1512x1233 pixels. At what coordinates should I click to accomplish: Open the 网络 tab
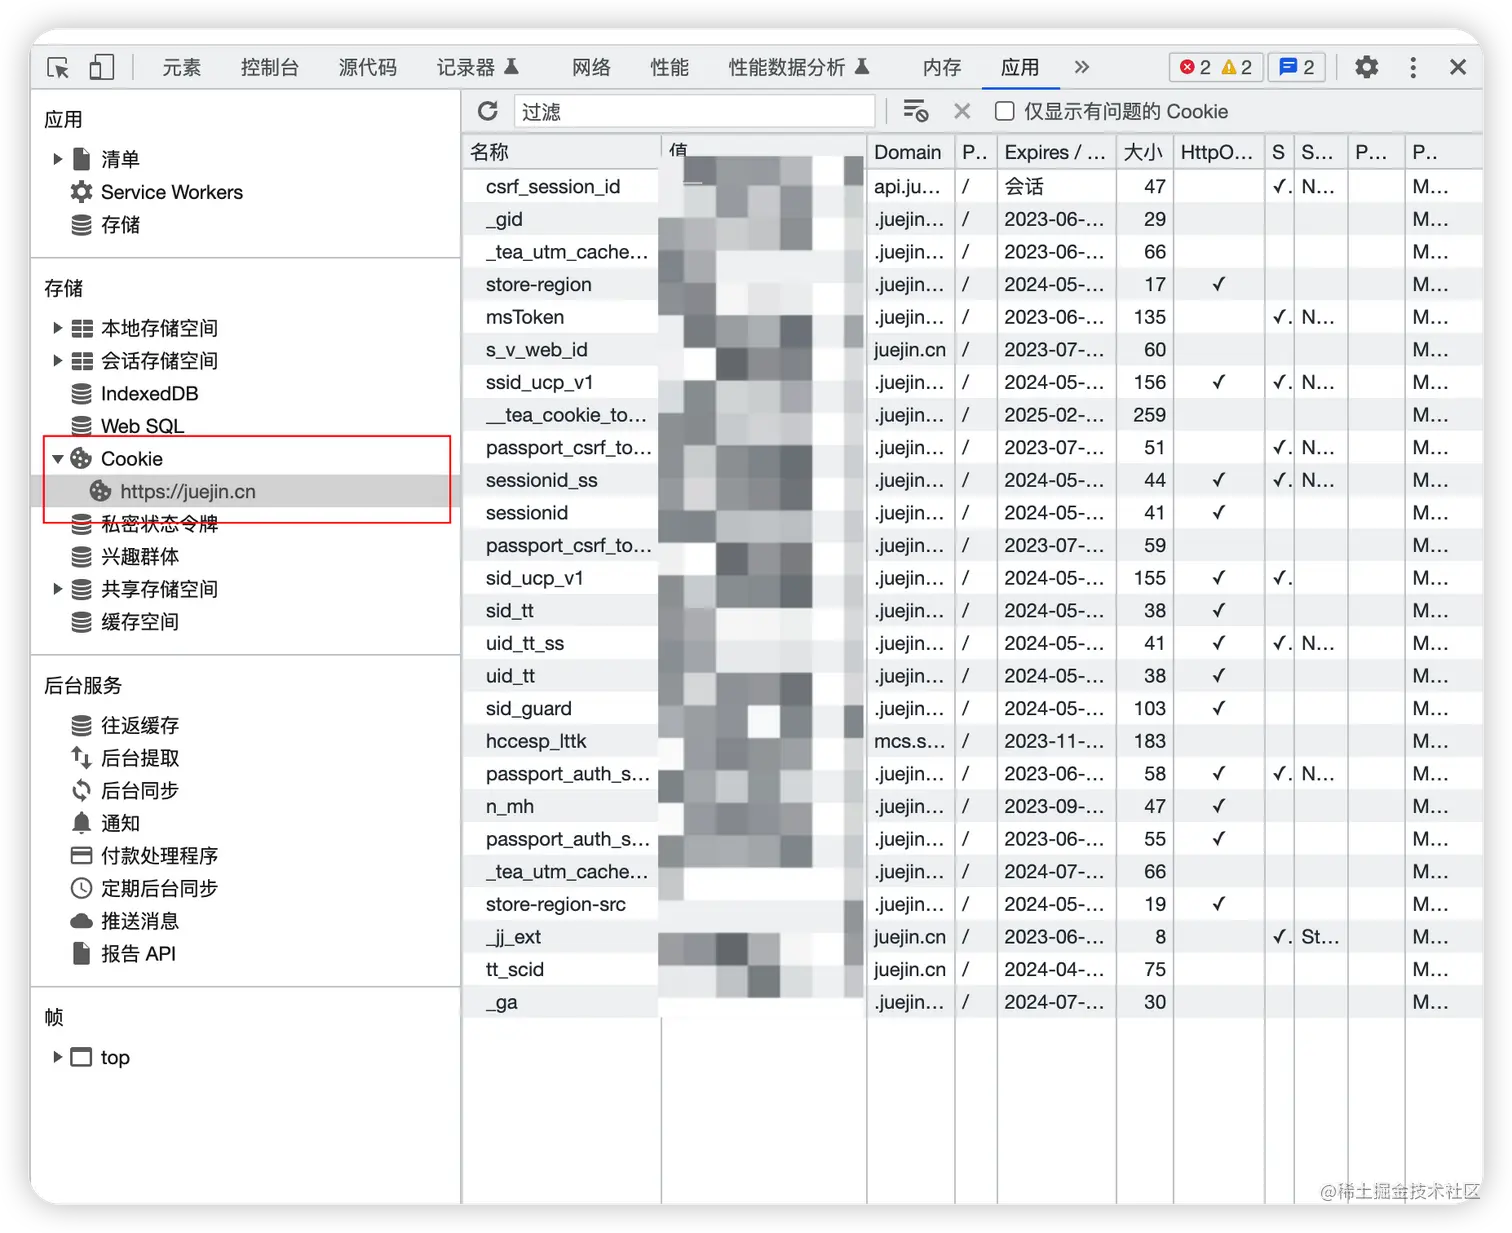tap(591, 67)
